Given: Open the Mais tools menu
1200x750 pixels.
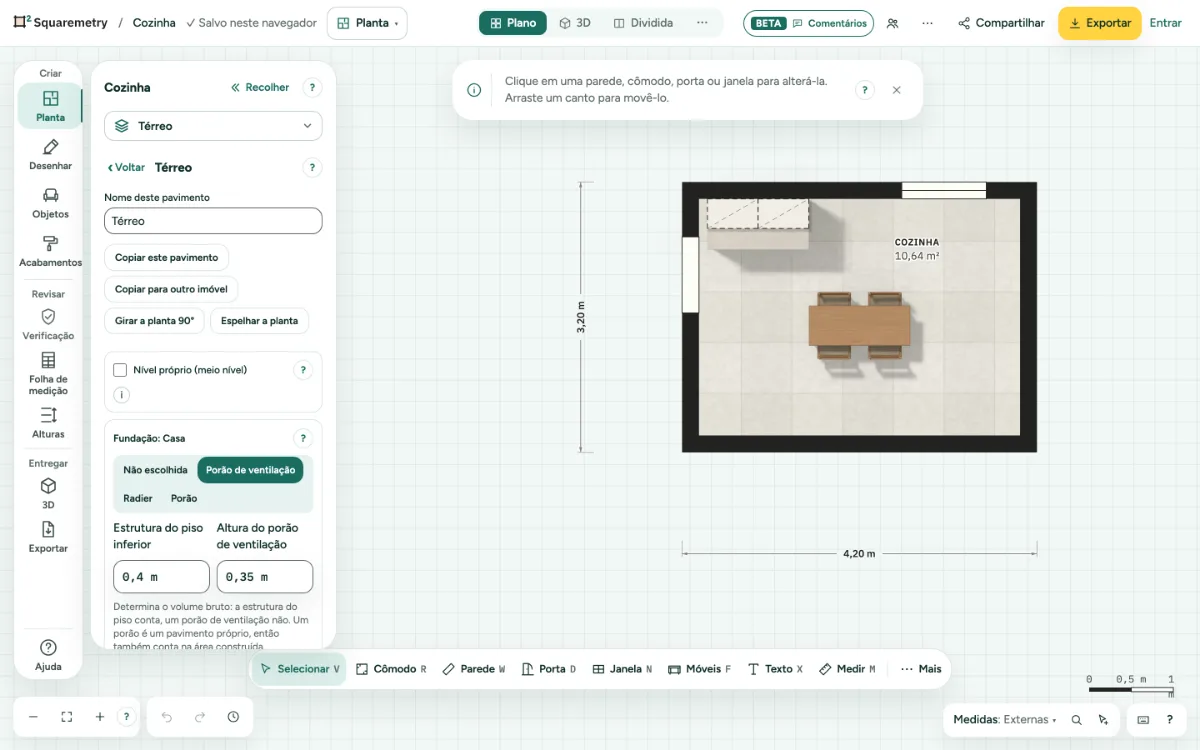Looking at the screenshot, I should tap(921, 669).
